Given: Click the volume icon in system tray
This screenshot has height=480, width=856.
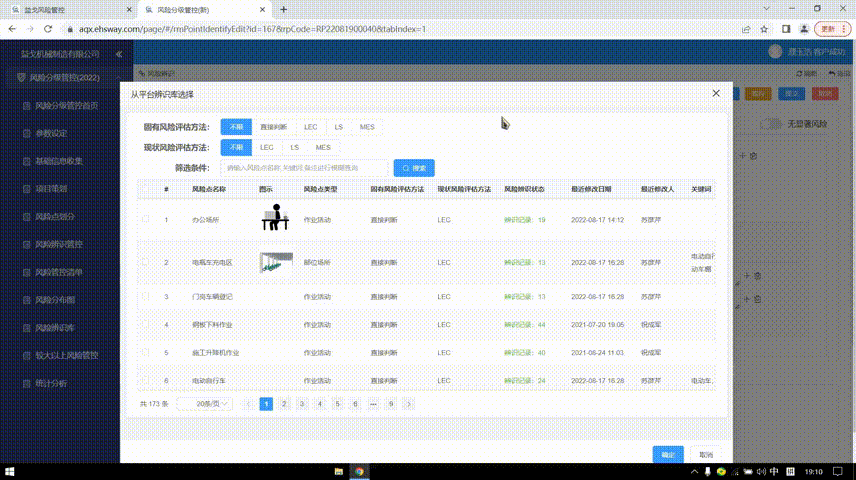Looking at the screenshot, I should (761, 471).
